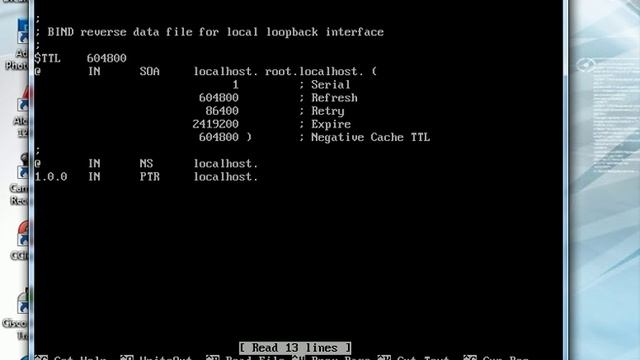The height and width of the screenshot is (360, 640).
Task: Click 'IN' on the SOA line
Action: pyautogui.click(x=94, y=71)
